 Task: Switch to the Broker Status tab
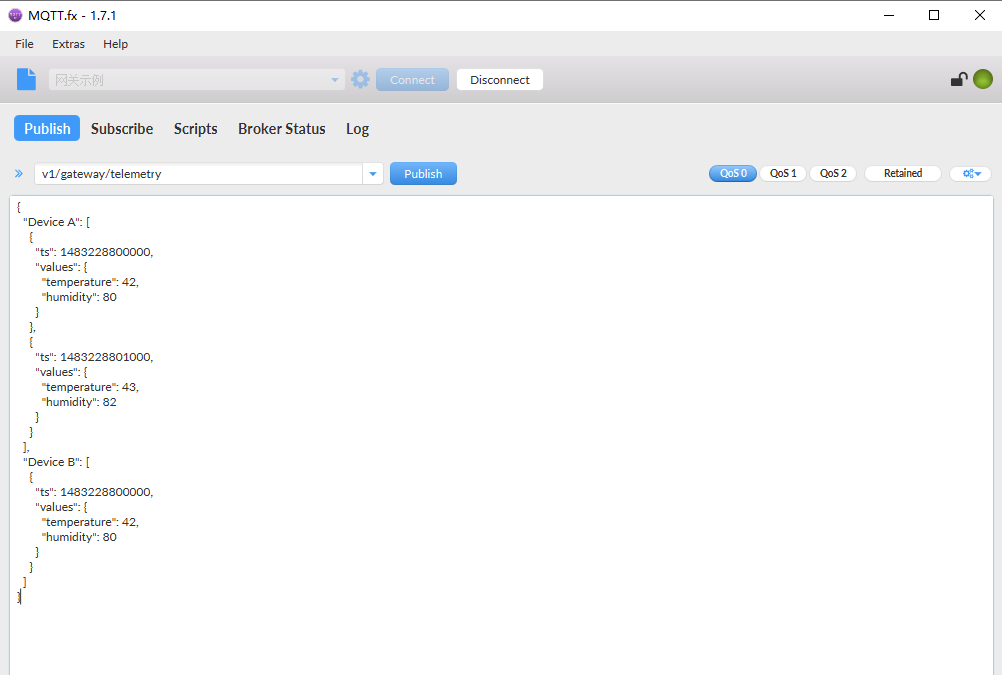click(282, 128)
